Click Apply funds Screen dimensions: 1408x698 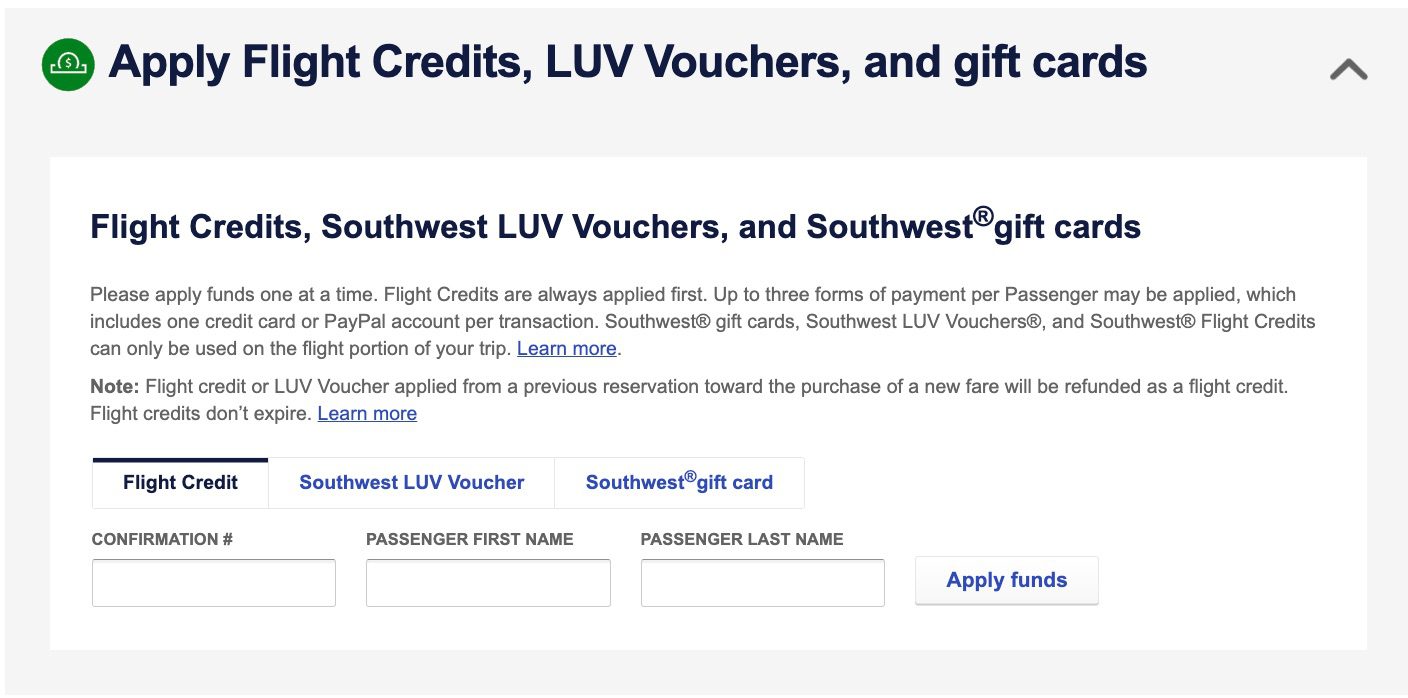(x=1006, y=580)
